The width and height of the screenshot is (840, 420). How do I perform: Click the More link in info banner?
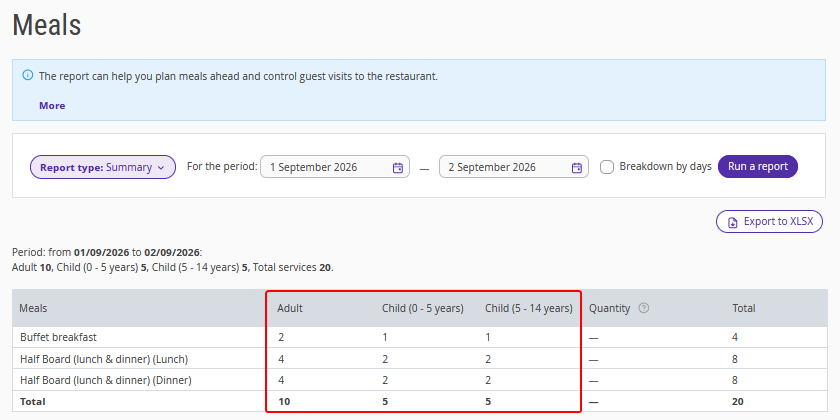tap(52, 106)
